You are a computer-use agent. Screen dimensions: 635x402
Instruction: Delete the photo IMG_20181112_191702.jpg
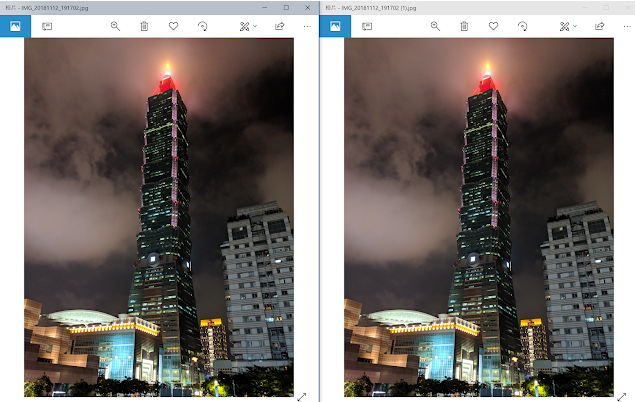144,26
